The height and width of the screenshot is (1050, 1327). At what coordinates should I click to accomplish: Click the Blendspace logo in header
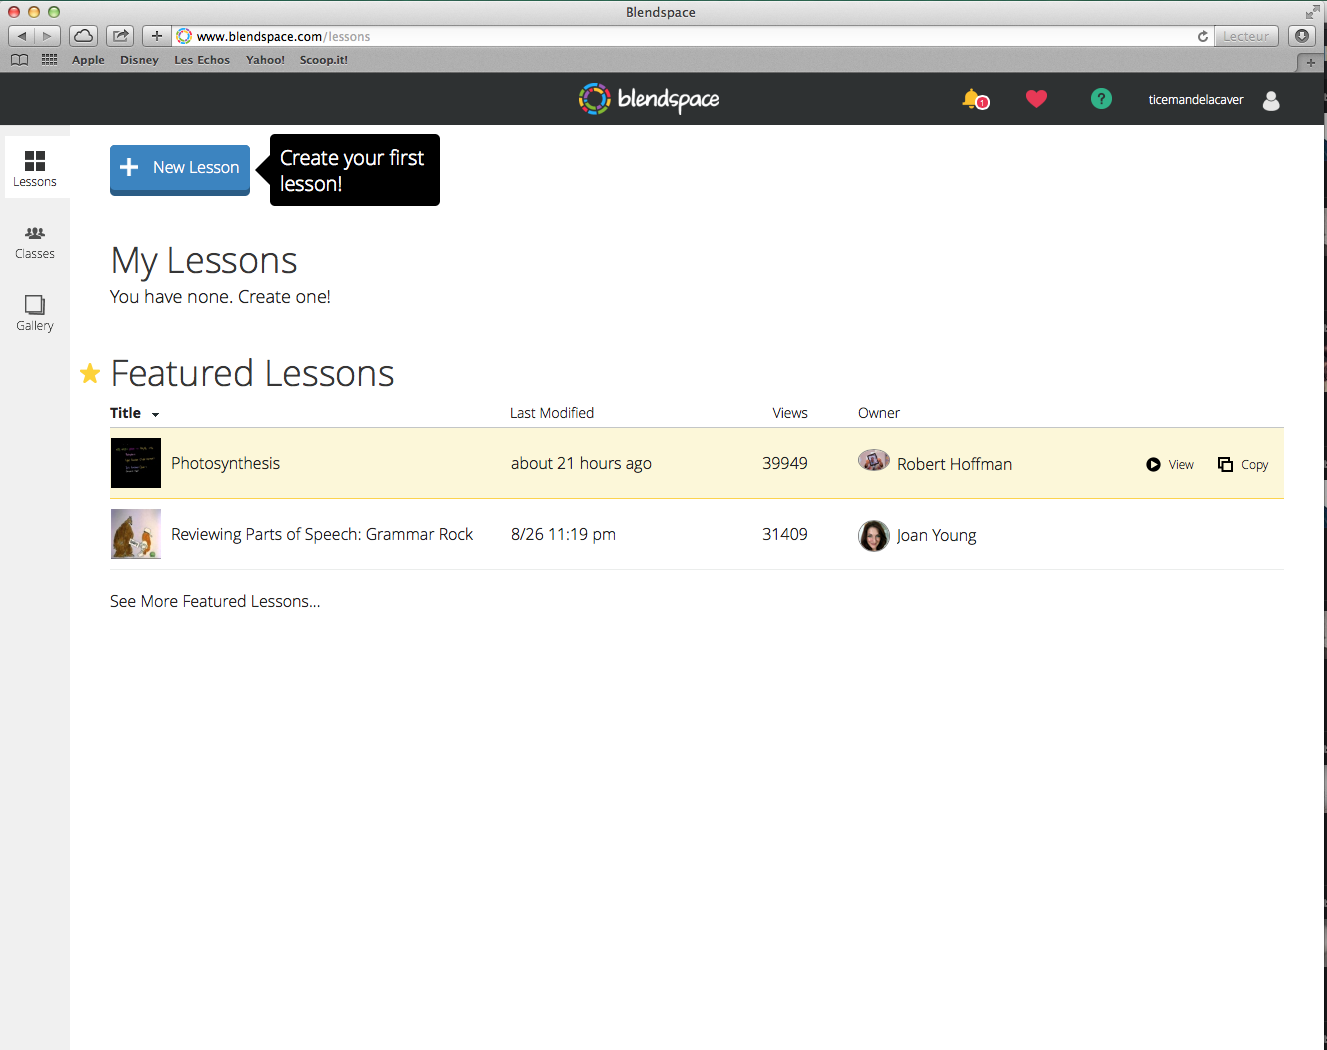pos(649,99)
